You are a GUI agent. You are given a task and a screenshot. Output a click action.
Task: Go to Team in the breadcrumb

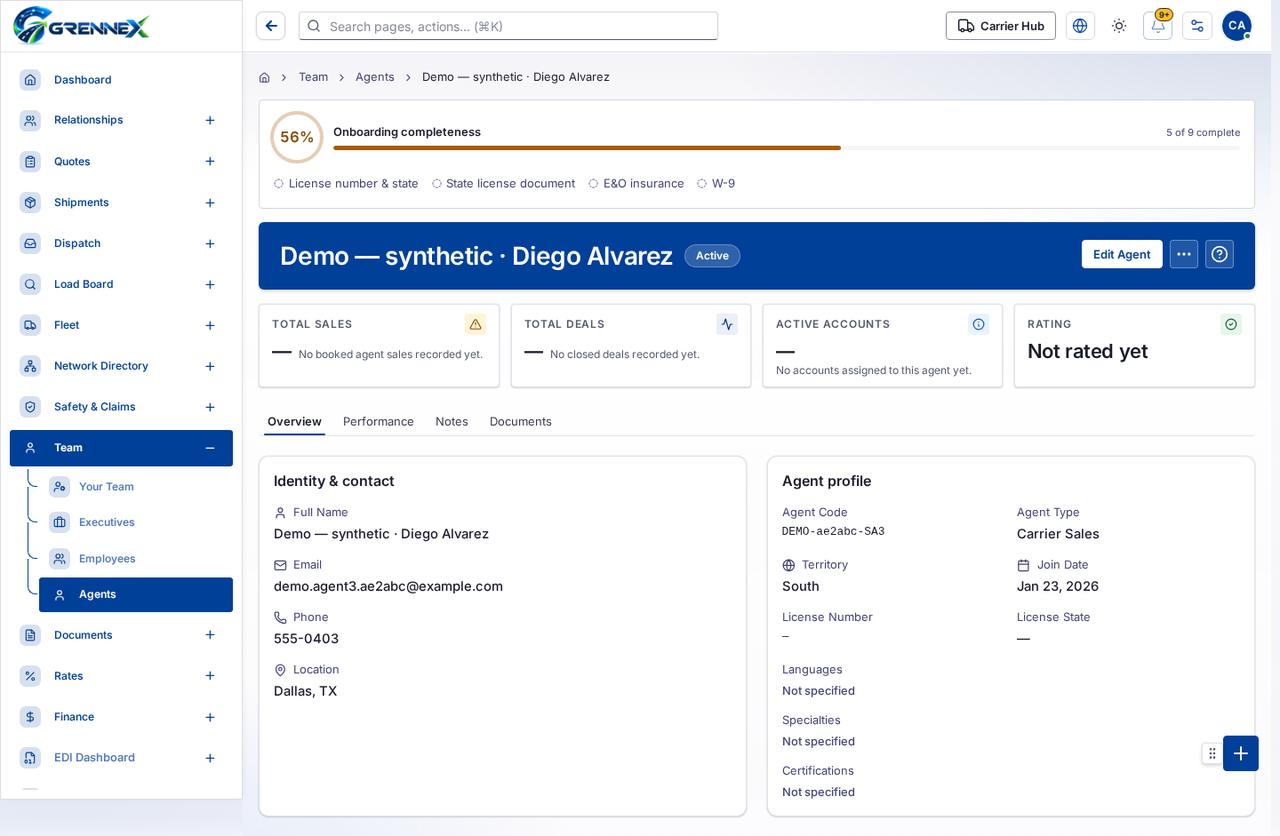313,77
